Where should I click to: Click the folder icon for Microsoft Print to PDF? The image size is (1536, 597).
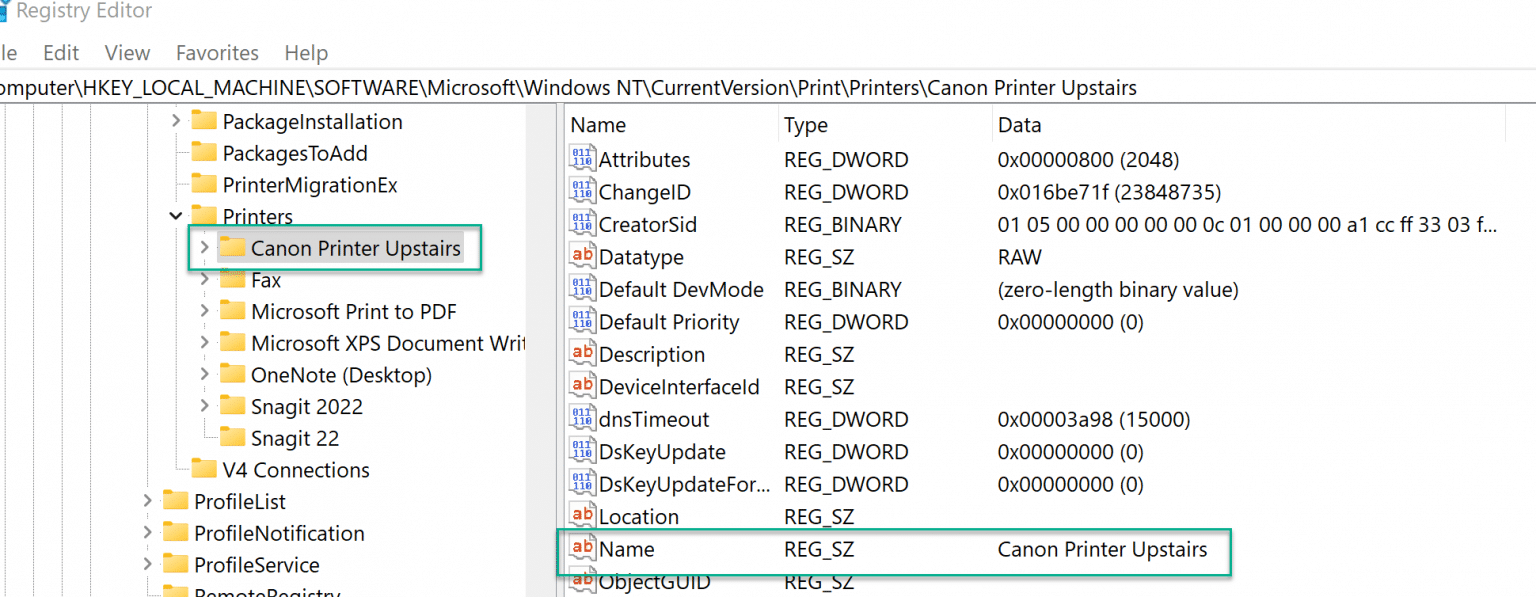pos(233,311)
